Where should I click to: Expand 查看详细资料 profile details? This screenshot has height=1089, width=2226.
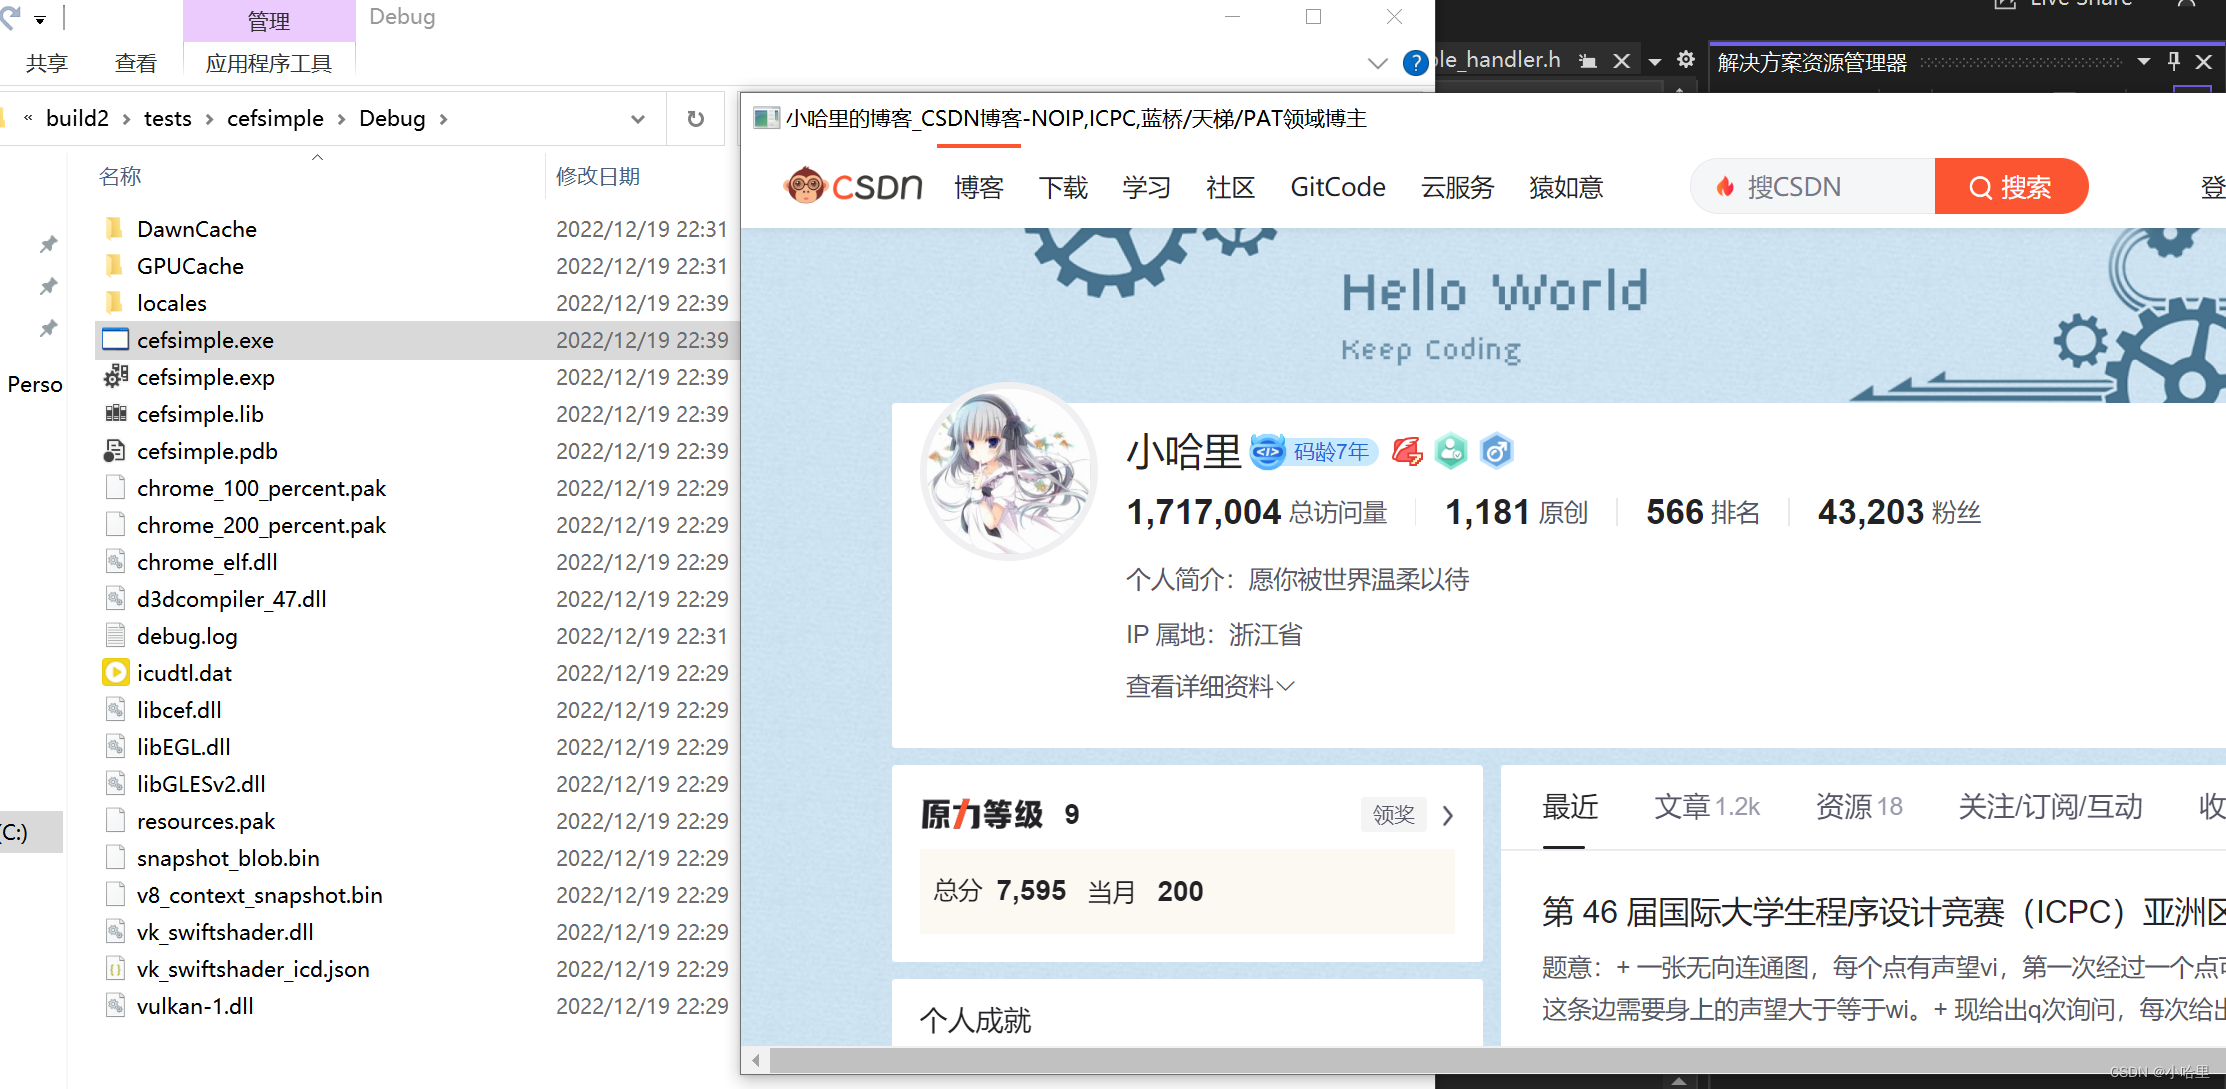point(1210,686)
